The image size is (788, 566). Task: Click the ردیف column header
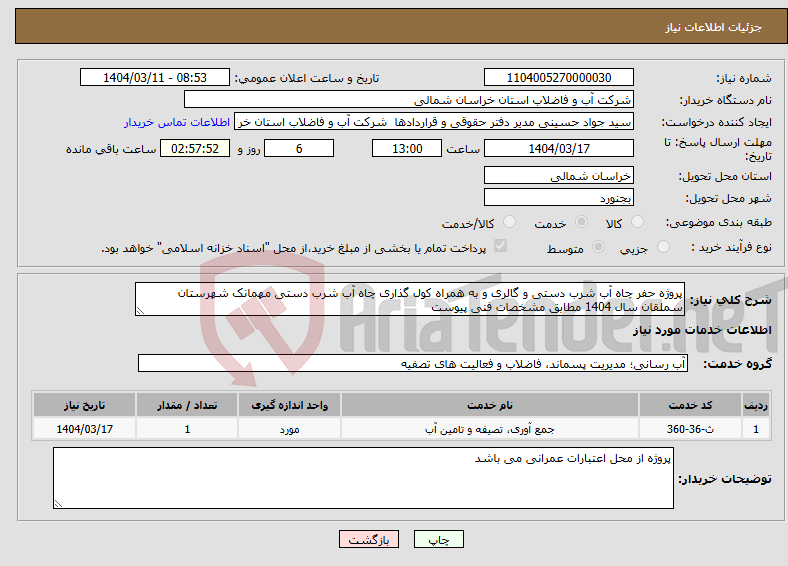(756, 405)
